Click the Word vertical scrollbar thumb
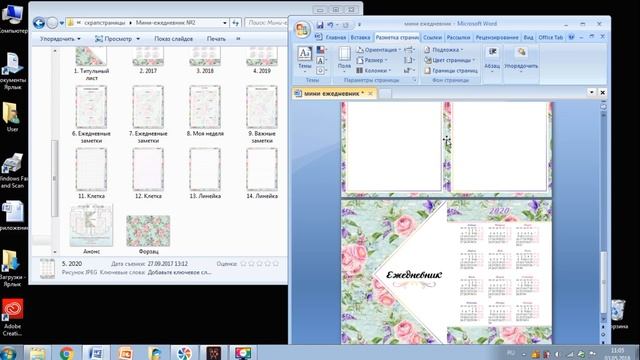Image resolution: width=640 pixels, height=360 pixels. (x=603, y=282)
